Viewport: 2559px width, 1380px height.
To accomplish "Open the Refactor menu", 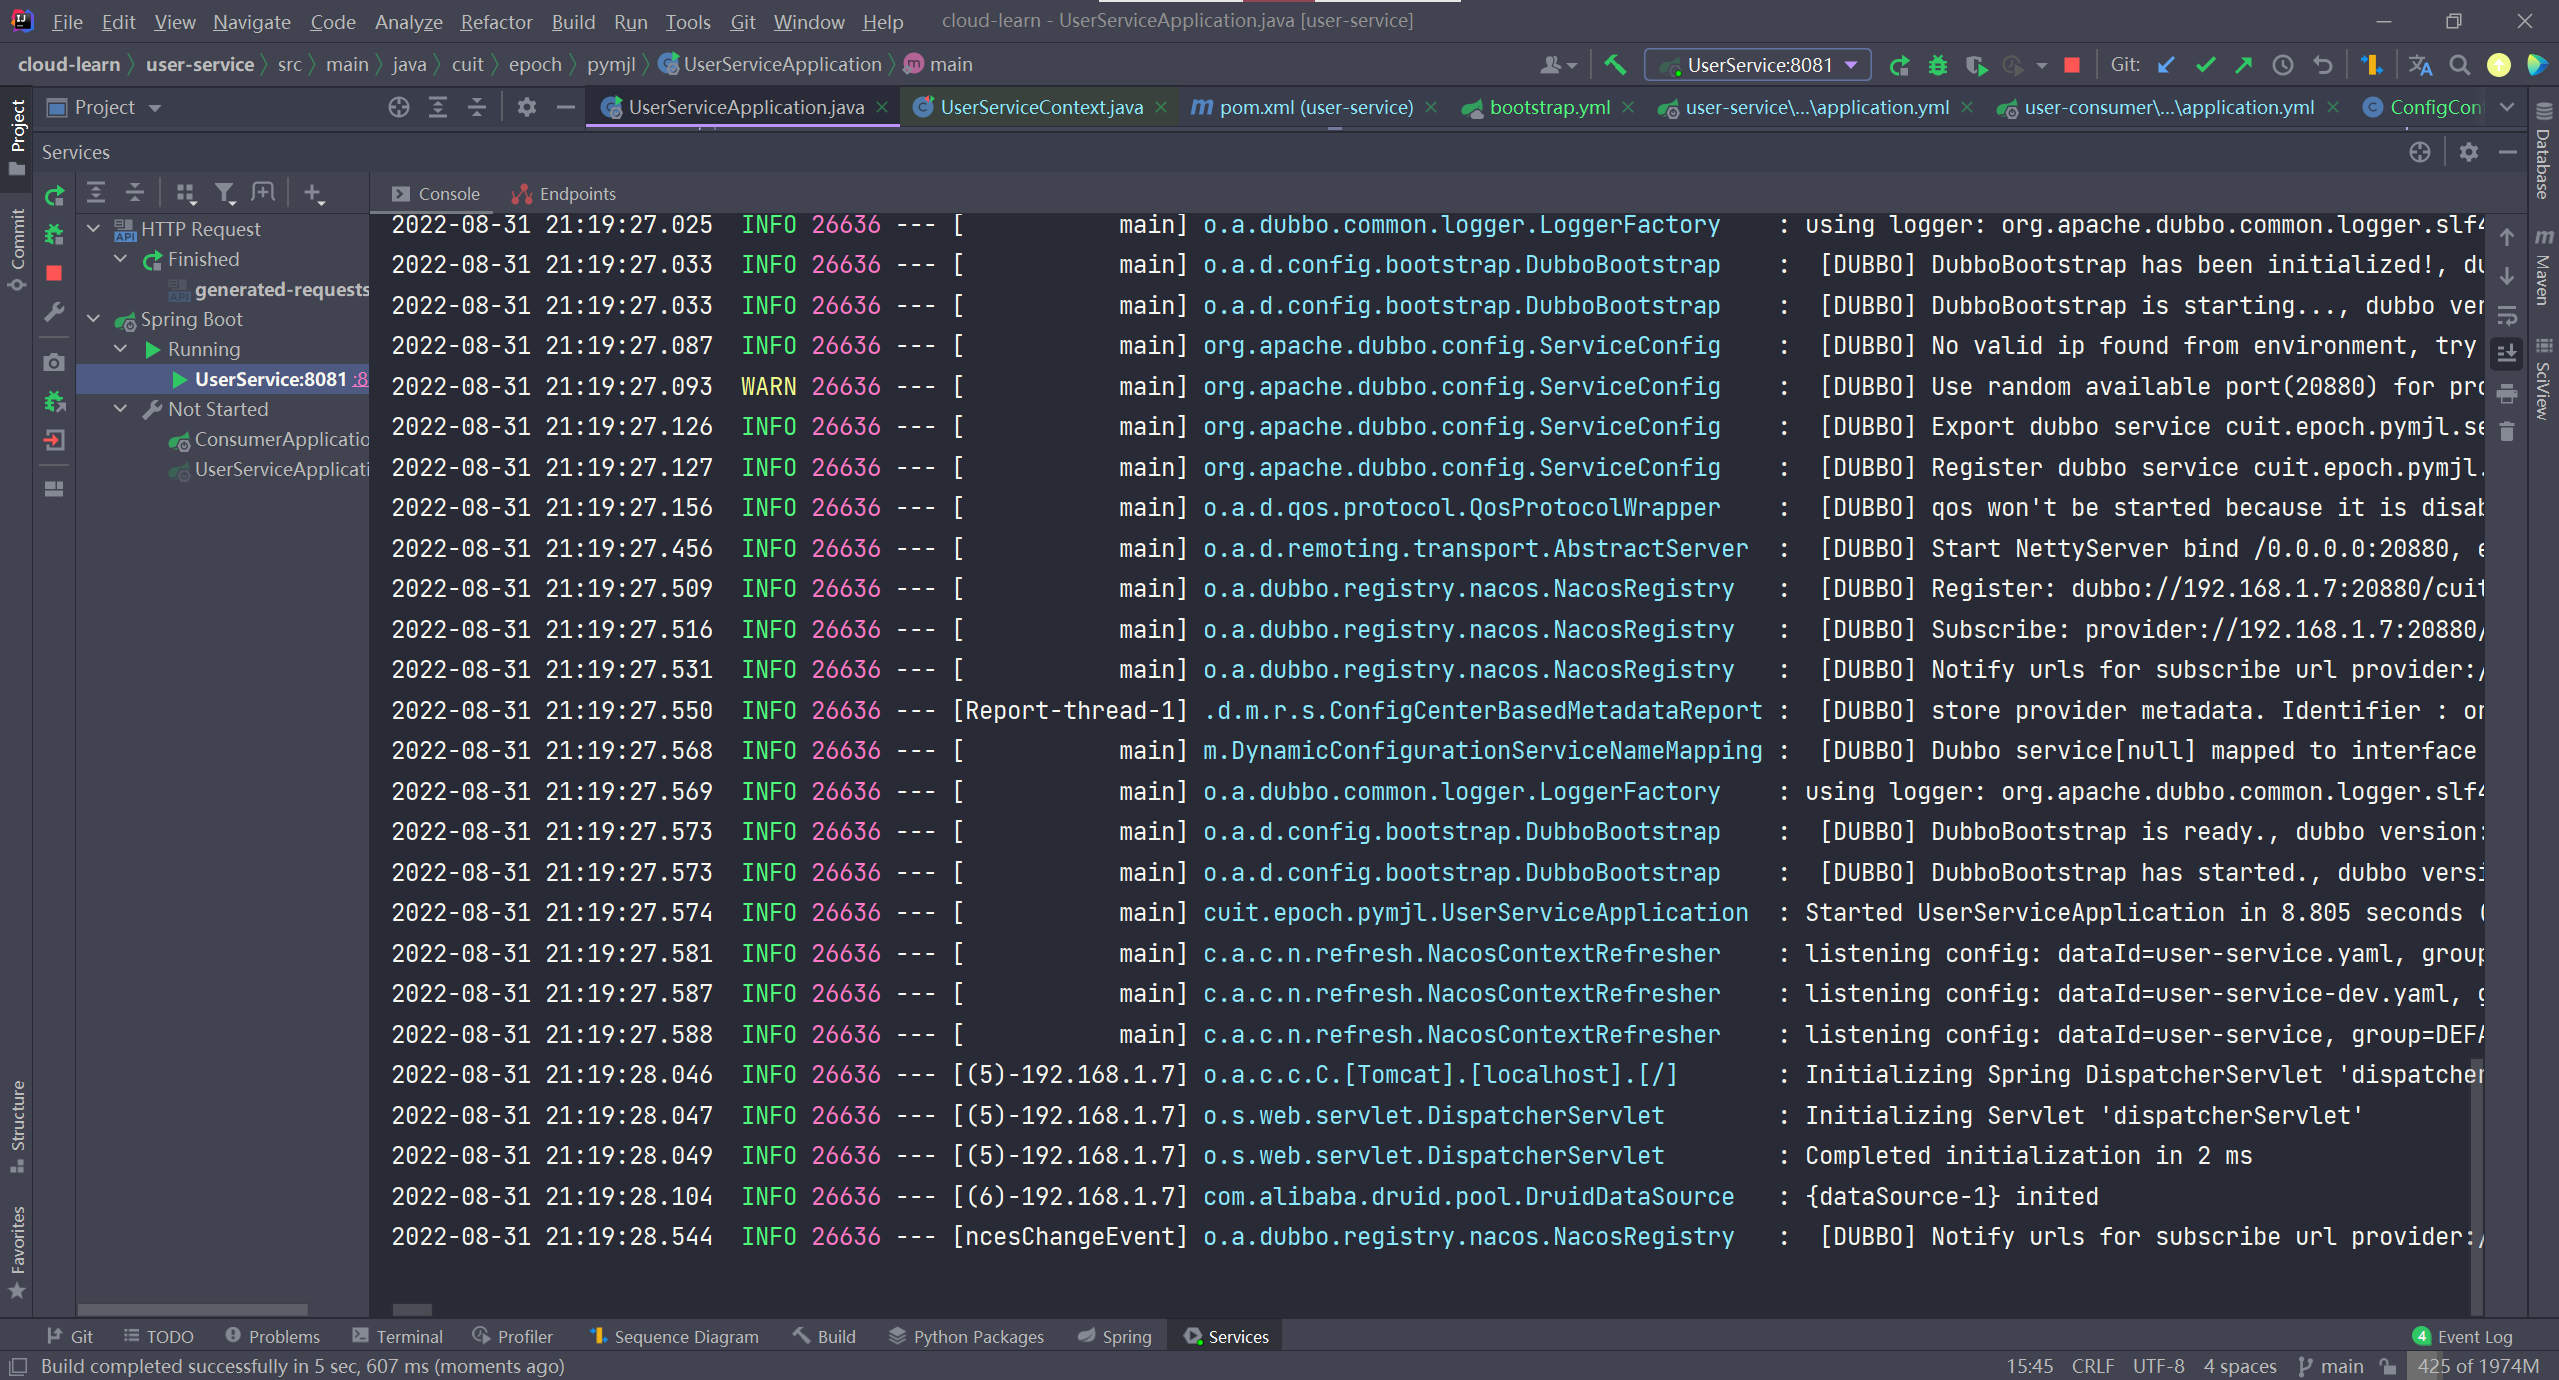I will (496, 21).
